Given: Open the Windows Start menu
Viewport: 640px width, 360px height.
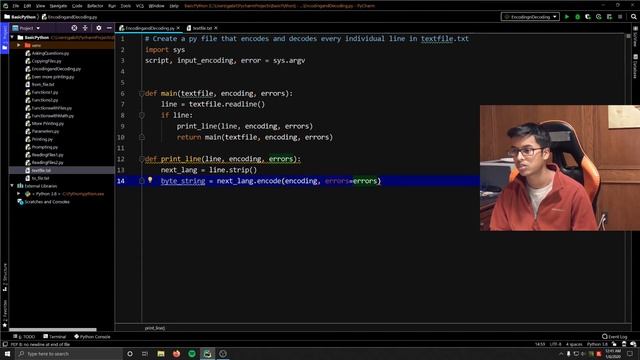Looking at the screenshot, I should [7, 353].
